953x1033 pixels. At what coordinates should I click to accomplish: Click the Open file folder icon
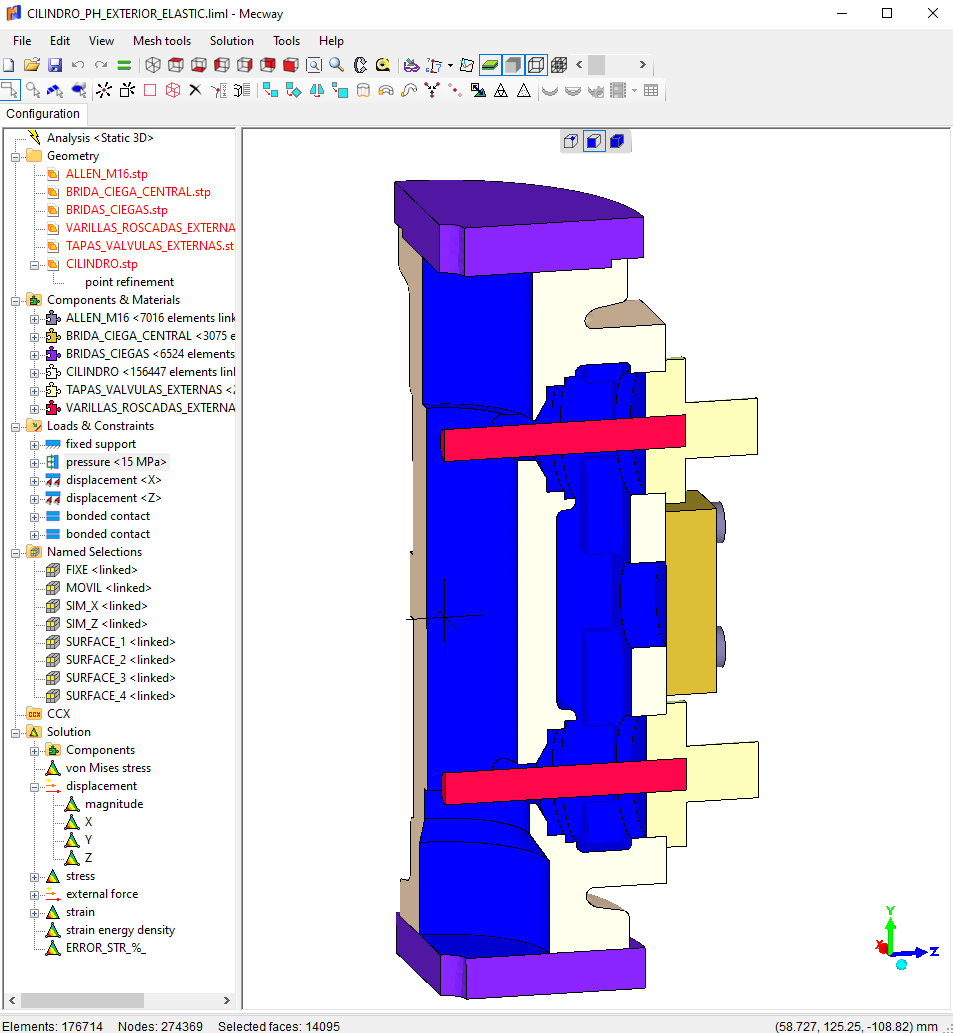point(32,65)
